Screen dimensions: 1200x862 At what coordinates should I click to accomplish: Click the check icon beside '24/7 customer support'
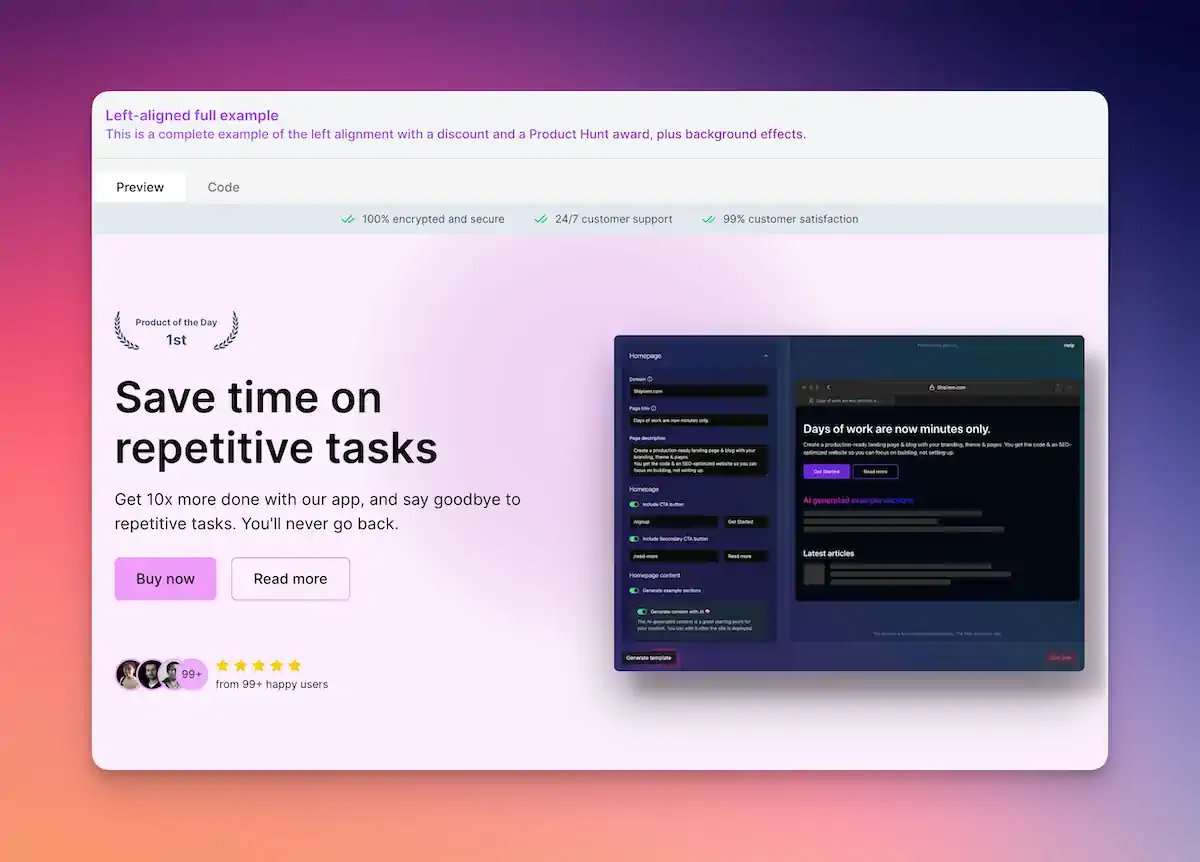pyautogui.click(x=540, y=219)
